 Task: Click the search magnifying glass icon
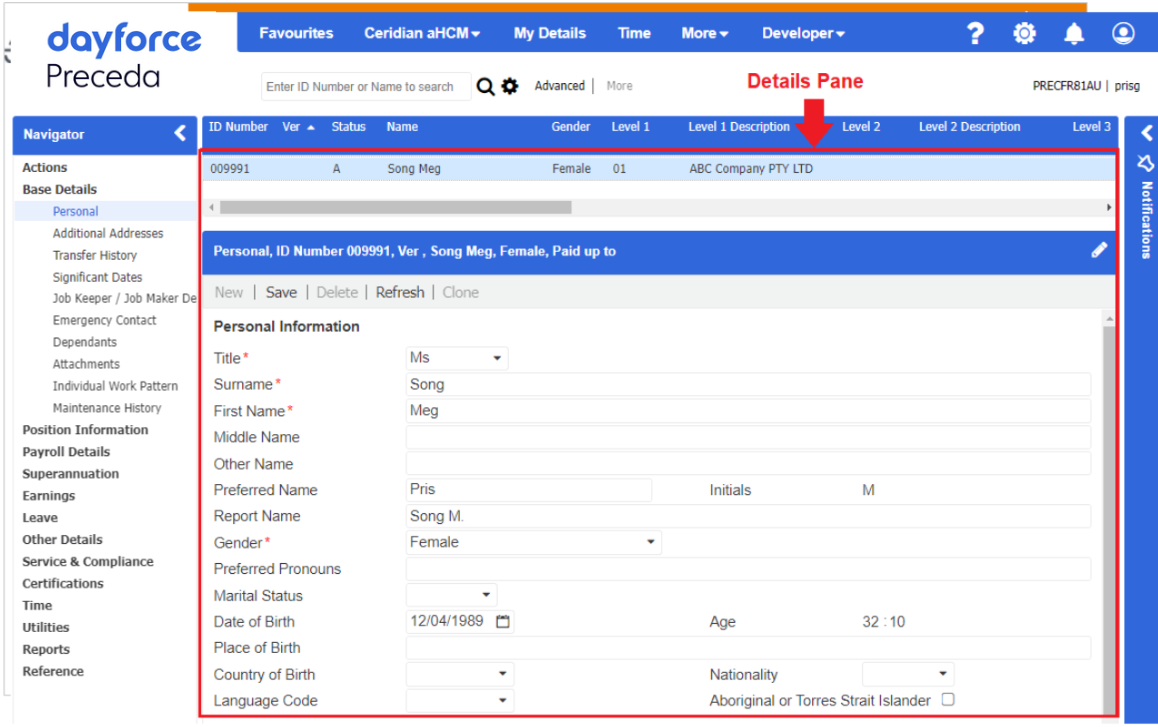485,87
